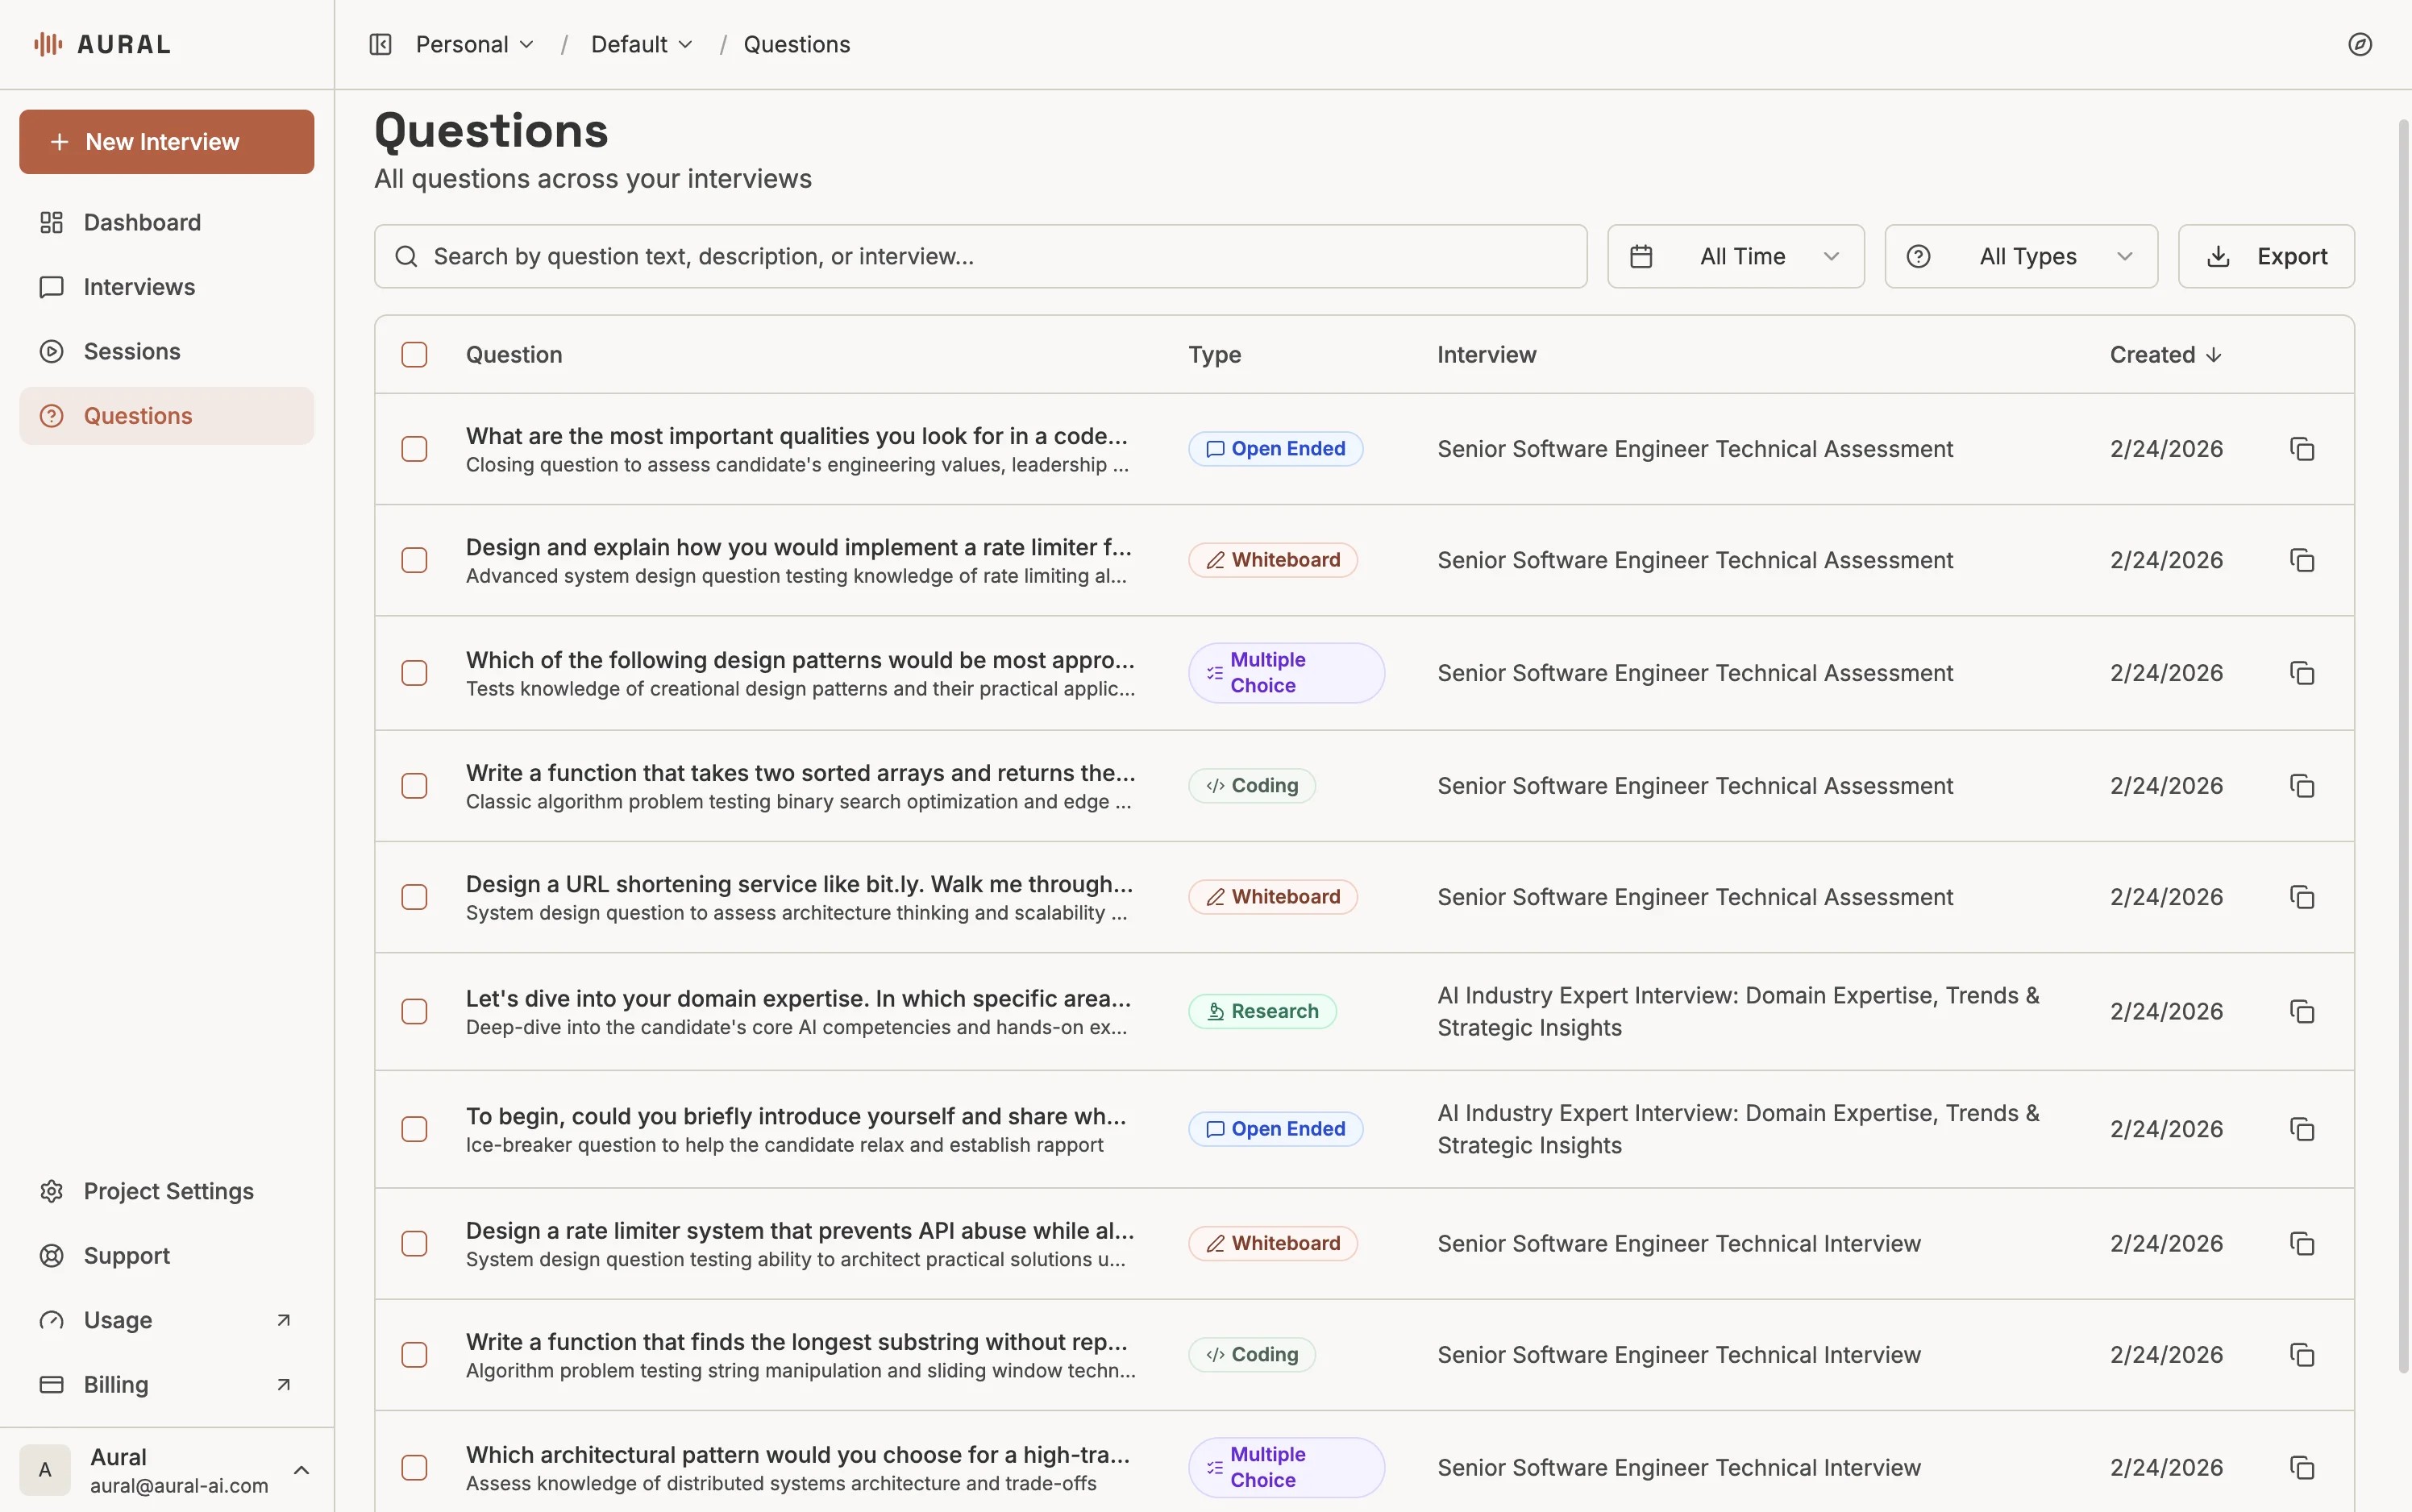Open the compass icon at top right

[x=2360, y=44]
